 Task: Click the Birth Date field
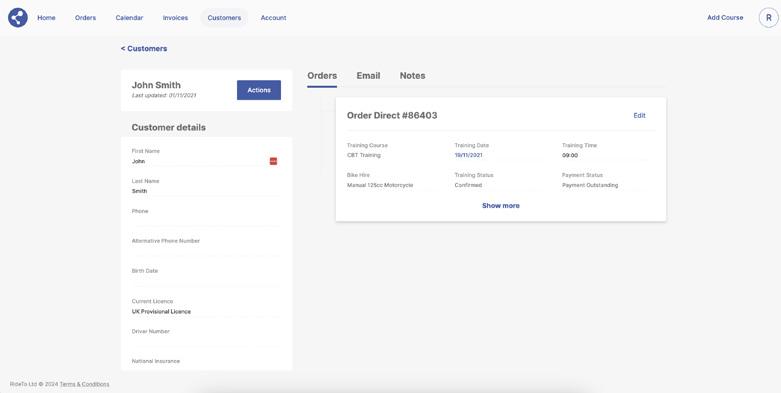[x=206, y=281]
